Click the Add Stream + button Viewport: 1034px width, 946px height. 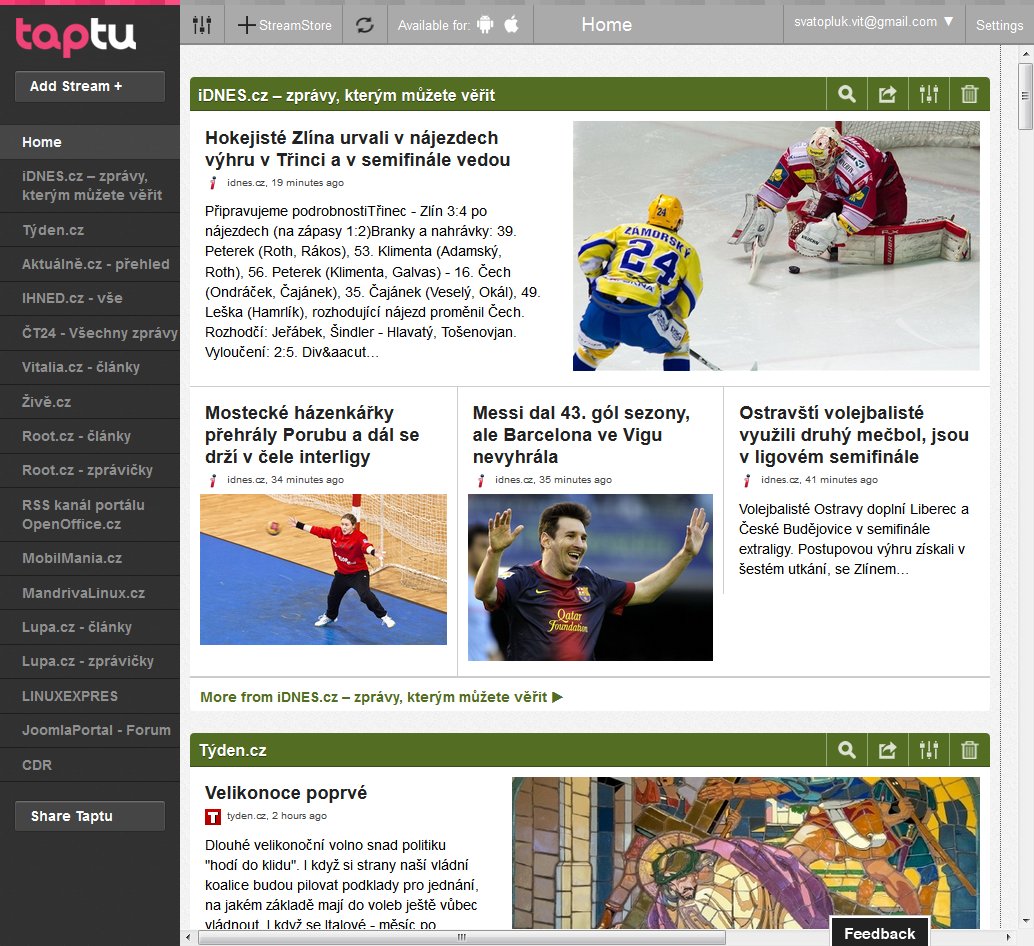pos(89,86)
